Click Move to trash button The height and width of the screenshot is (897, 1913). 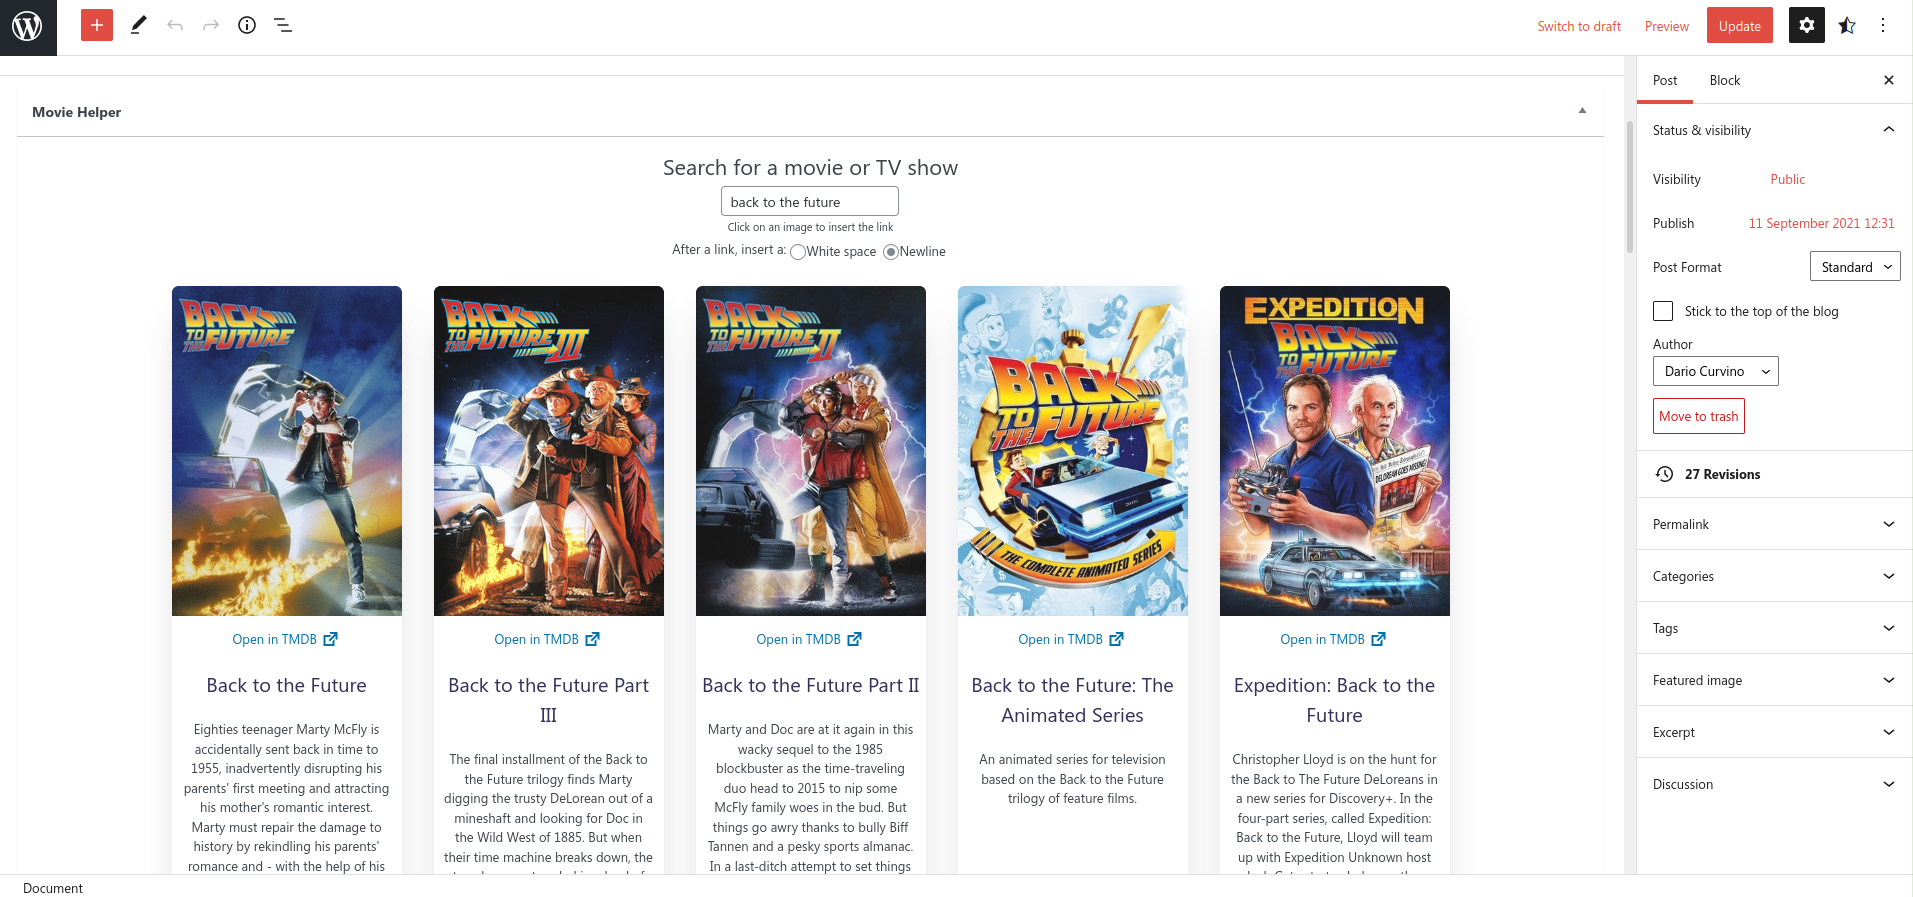click(x=1699, y=416)
